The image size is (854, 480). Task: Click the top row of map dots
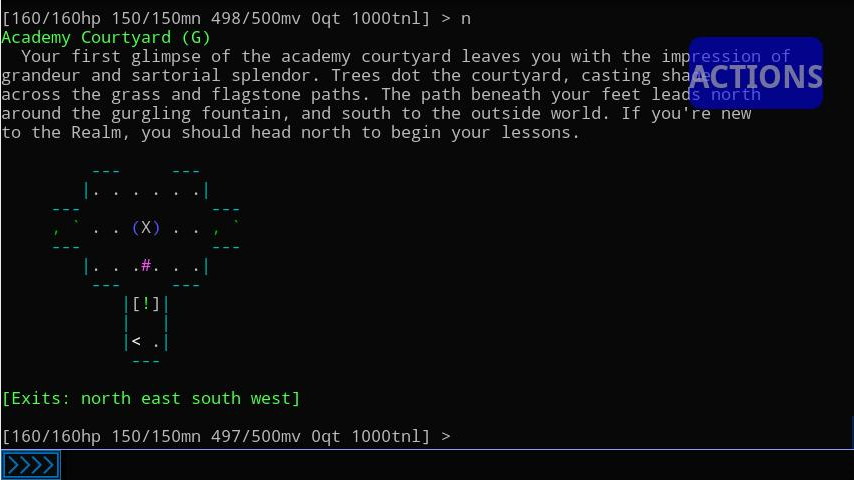(x=146, y=189)
